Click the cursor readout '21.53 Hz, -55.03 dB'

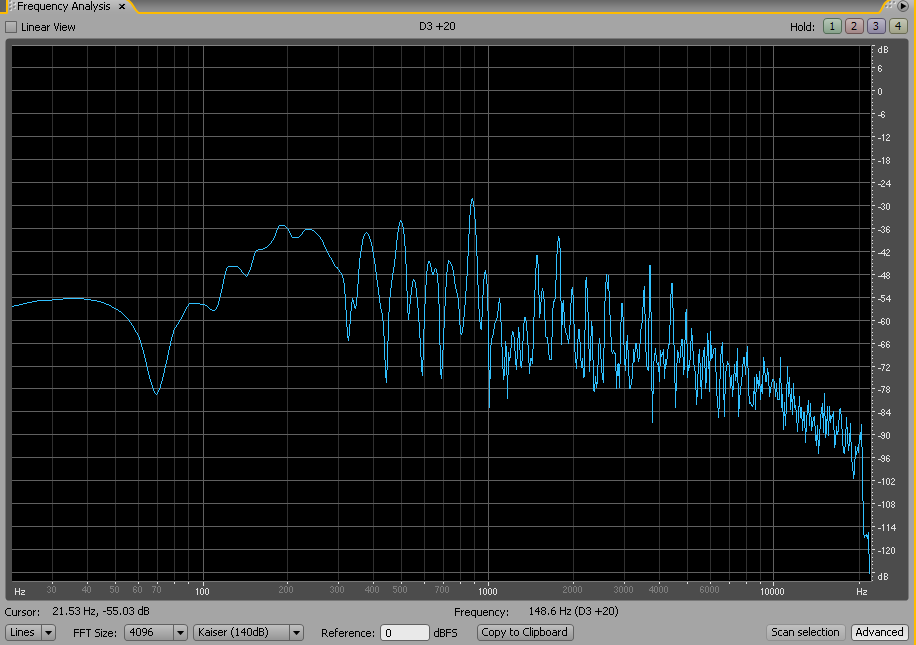tap(100, 611)
